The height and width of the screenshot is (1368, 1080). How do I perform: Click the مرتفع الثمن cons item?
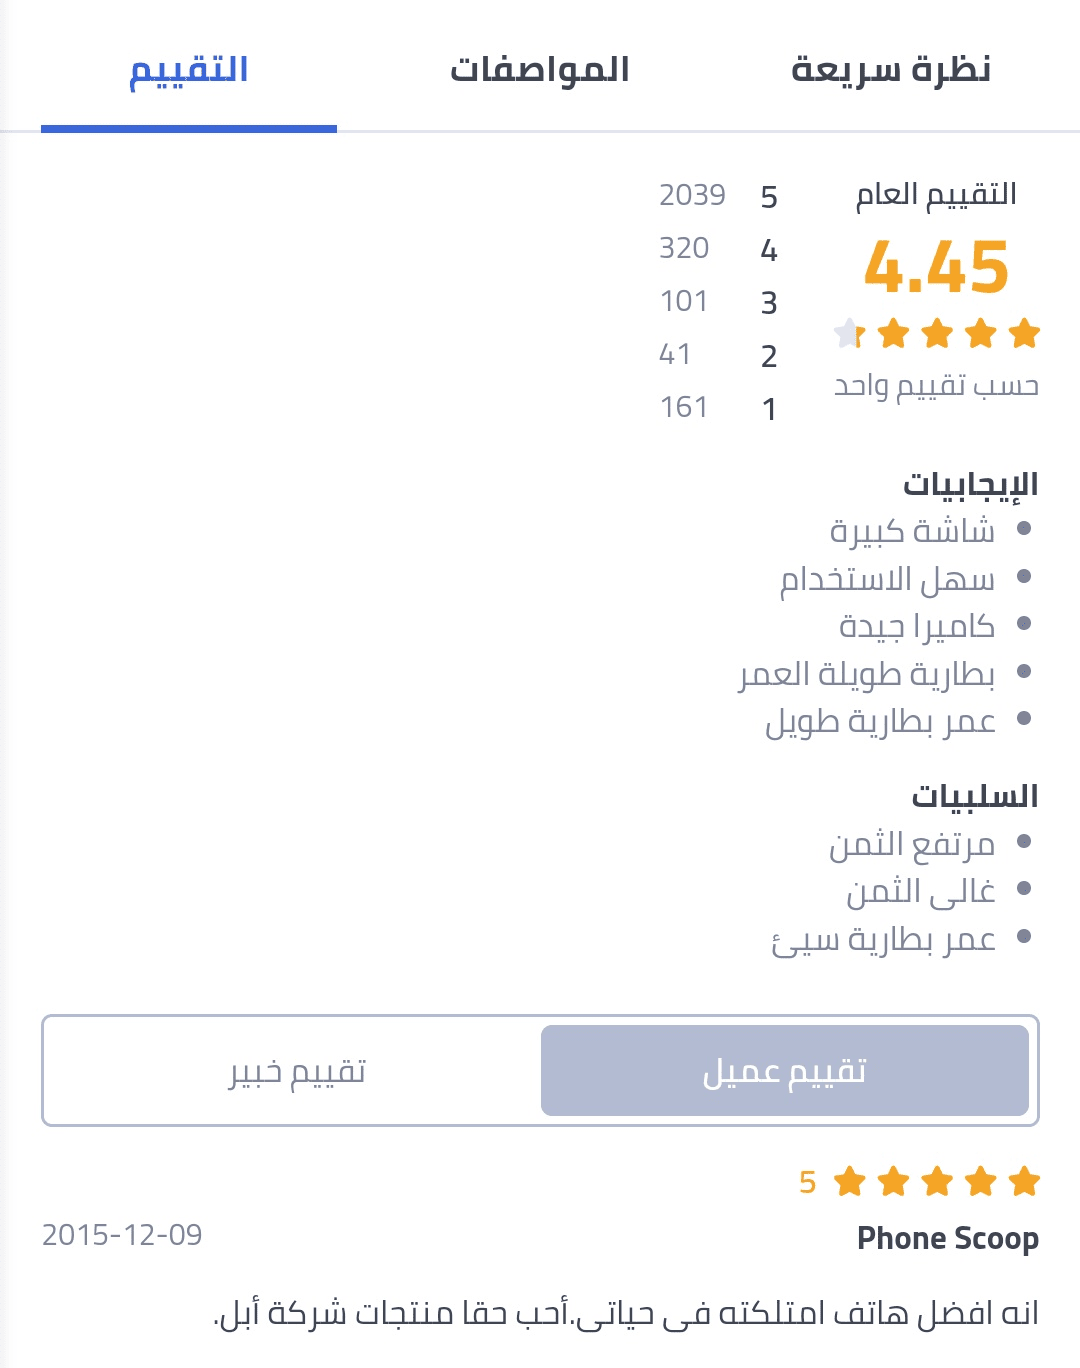click(x=911, y=844)
